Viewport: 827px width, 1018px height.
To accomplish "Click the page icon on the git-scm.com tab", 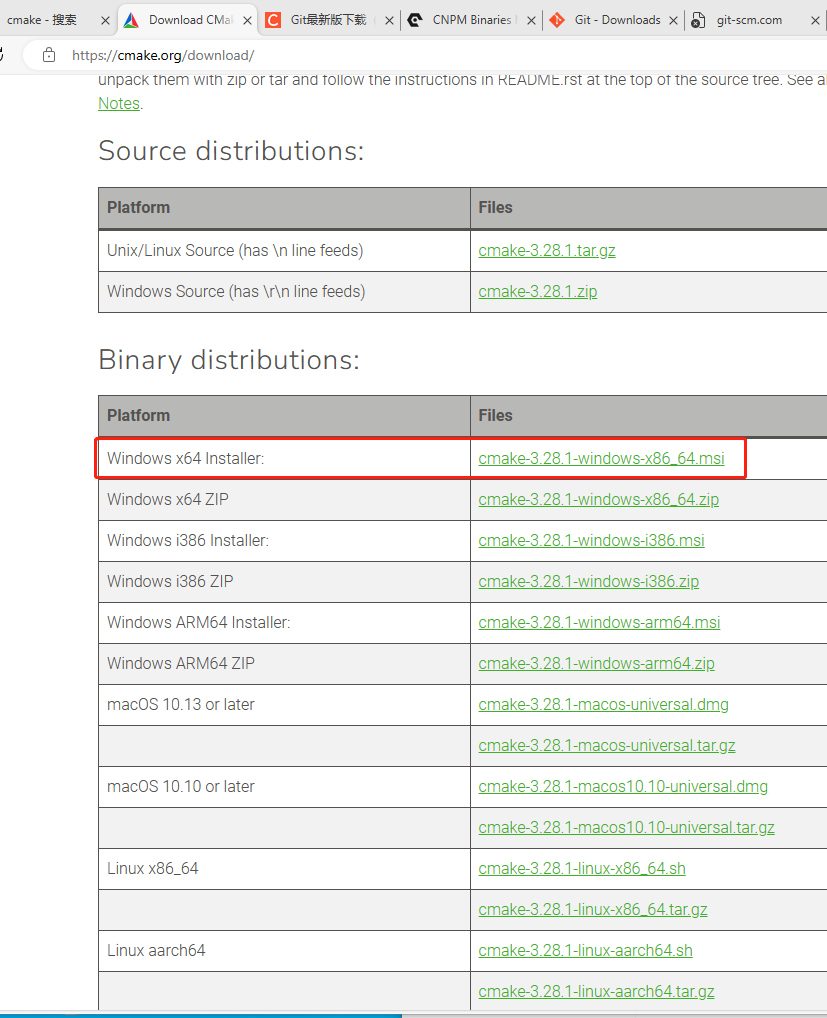I will pyautogui.click(x=697, y=19).
